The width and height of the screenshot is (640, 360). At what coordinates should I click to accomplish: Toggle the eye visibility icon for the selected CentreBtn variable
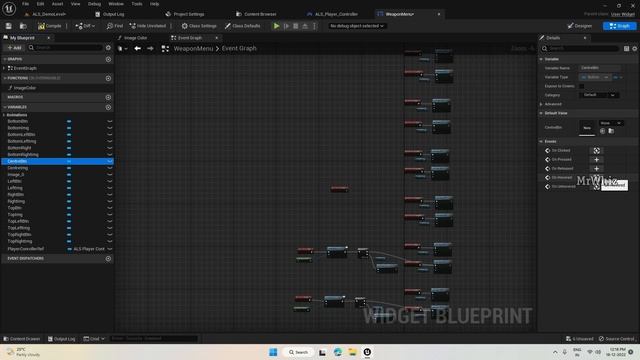click(109, 161)
